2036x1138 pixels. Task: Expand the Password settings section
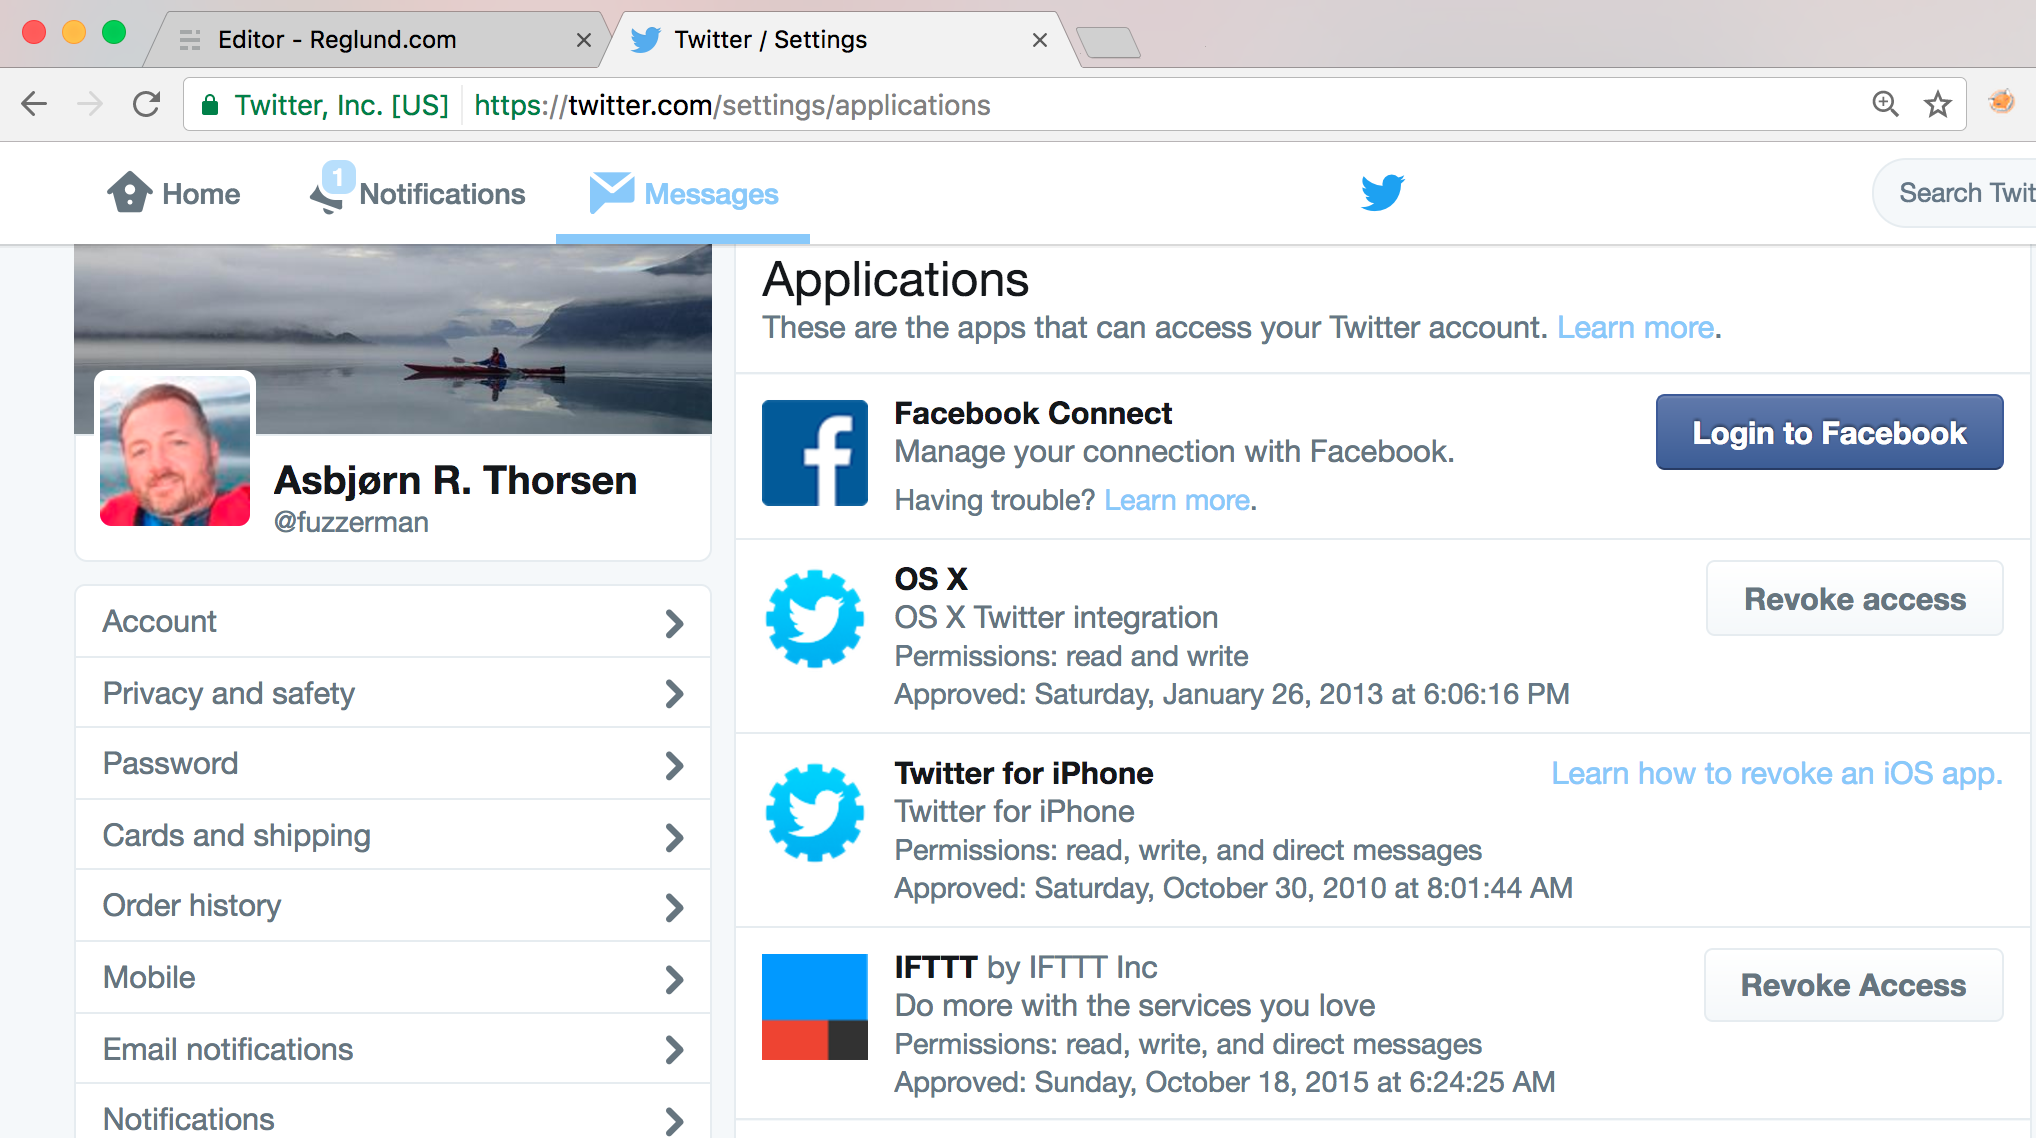(x=396, y=763)
